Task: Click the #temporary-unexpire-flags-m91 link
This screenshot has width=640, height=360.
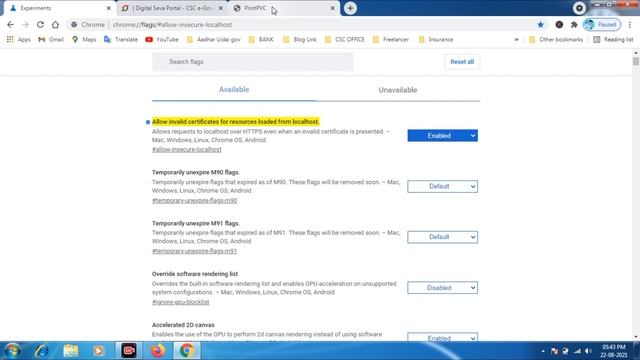Action: (194, 251)
